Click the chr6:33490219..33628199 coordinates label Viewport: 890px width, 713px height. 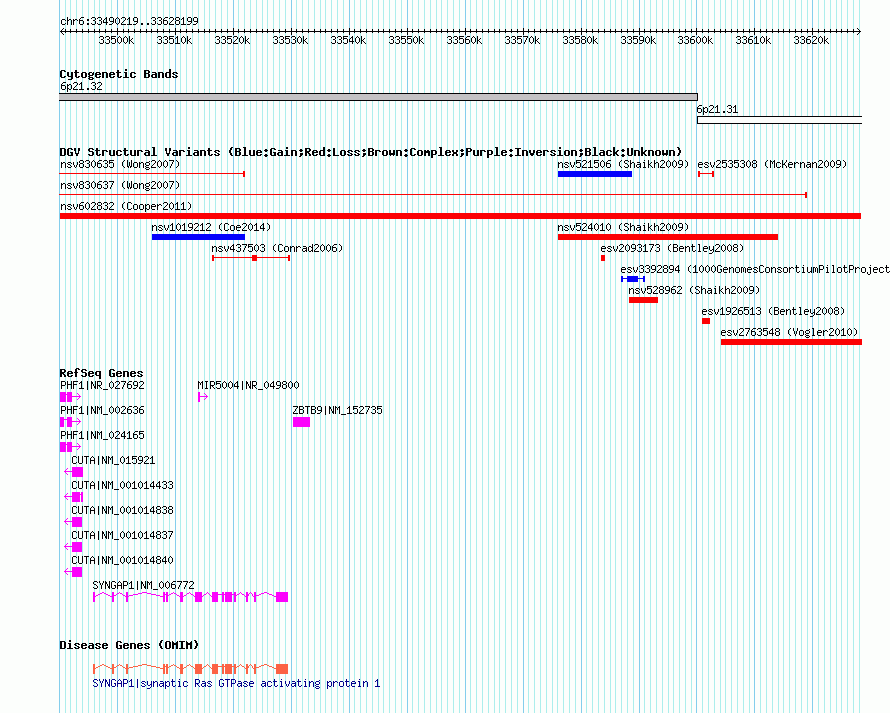point(129,21)
